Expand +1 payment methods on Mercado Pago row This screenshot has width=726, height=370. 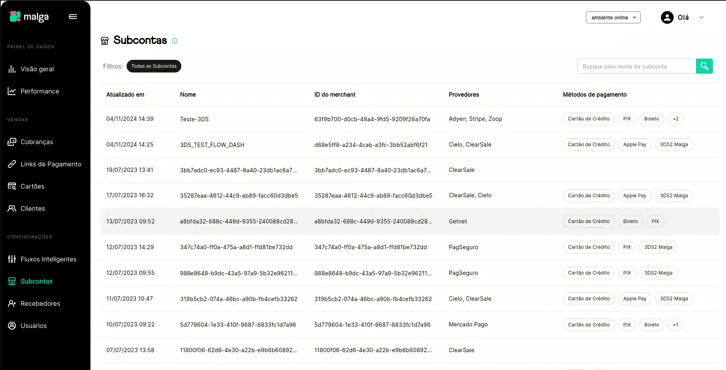(x=676, y=325)
